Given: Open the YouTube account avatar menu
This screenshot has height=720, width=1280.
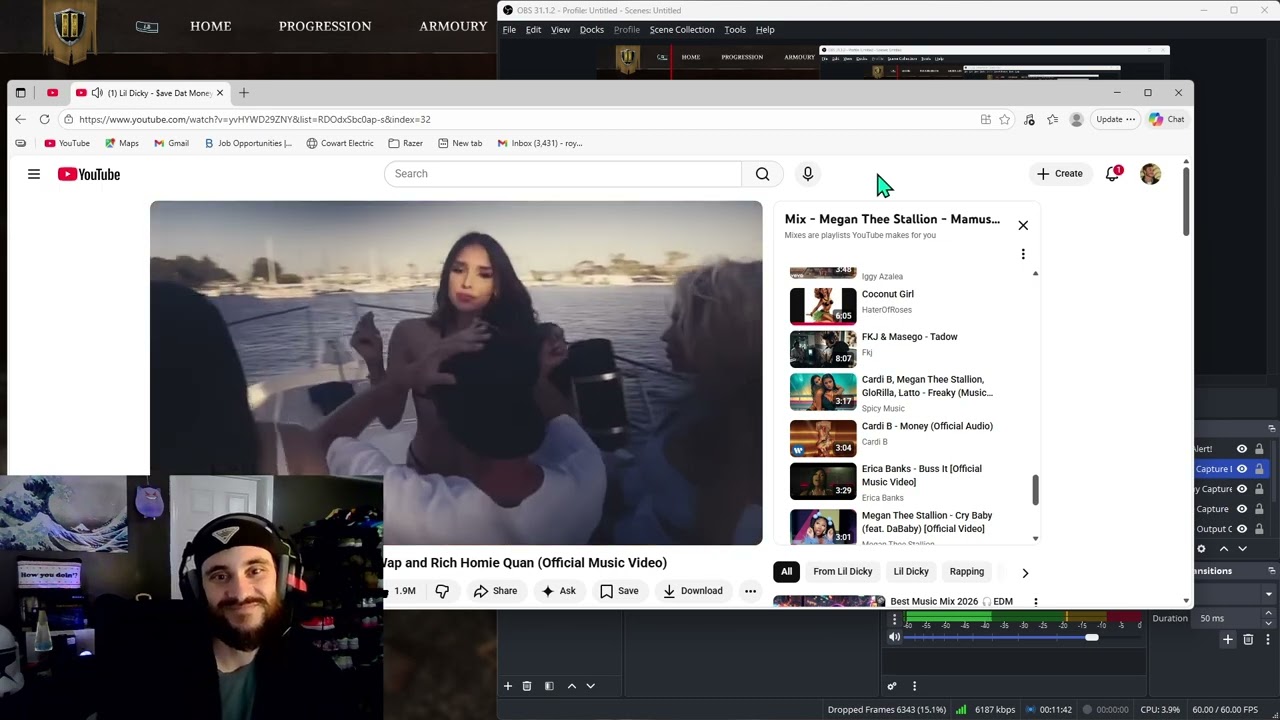Looking at the screenshot, I should click(x=1151, y=174).
